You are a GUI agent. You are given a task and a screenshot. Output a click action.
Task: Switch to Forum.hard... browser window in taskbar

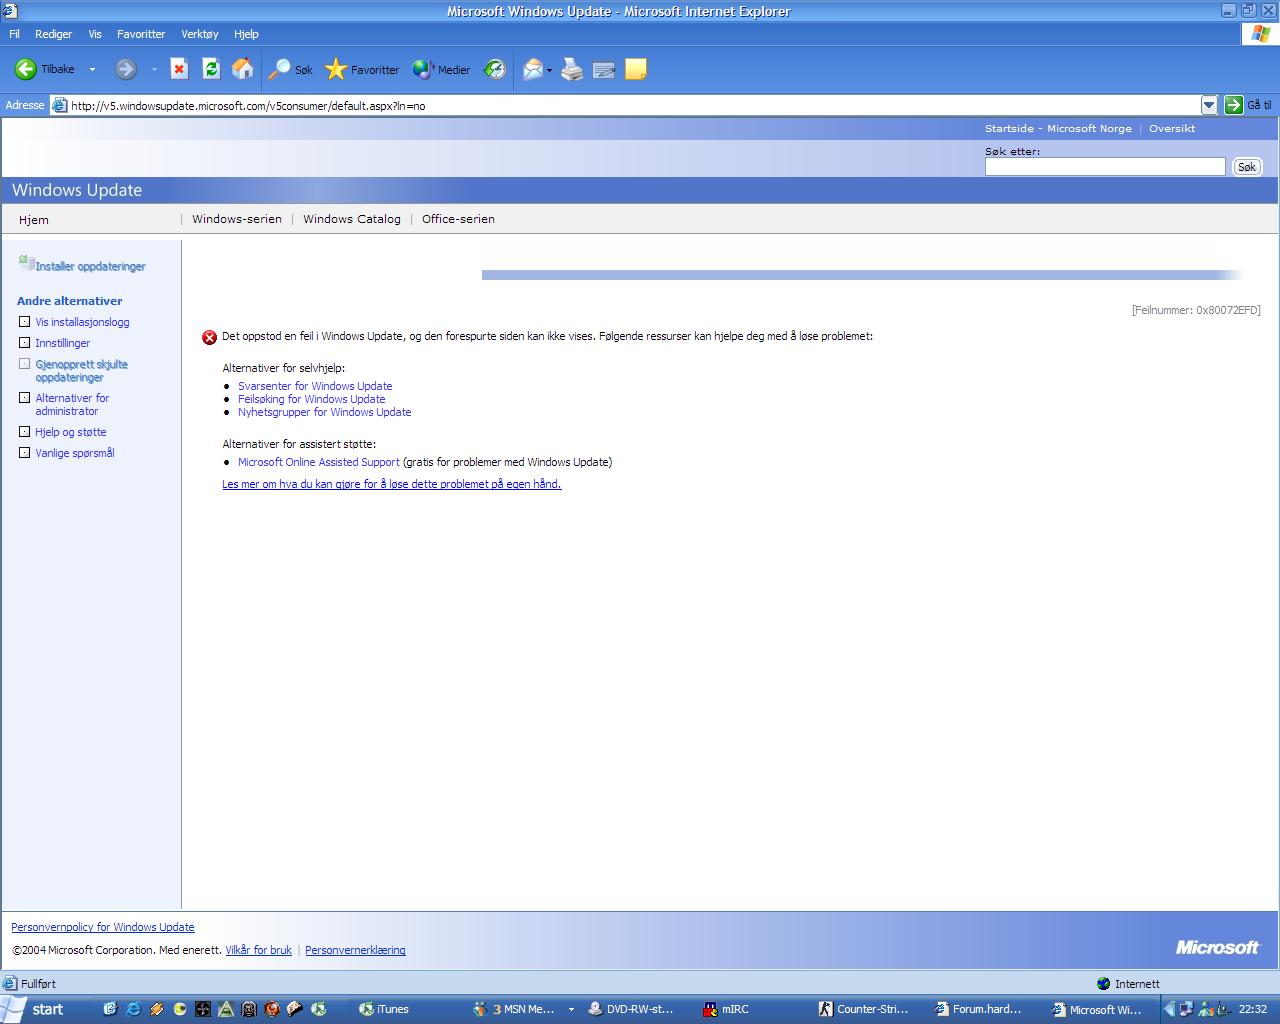point(982,1009)
